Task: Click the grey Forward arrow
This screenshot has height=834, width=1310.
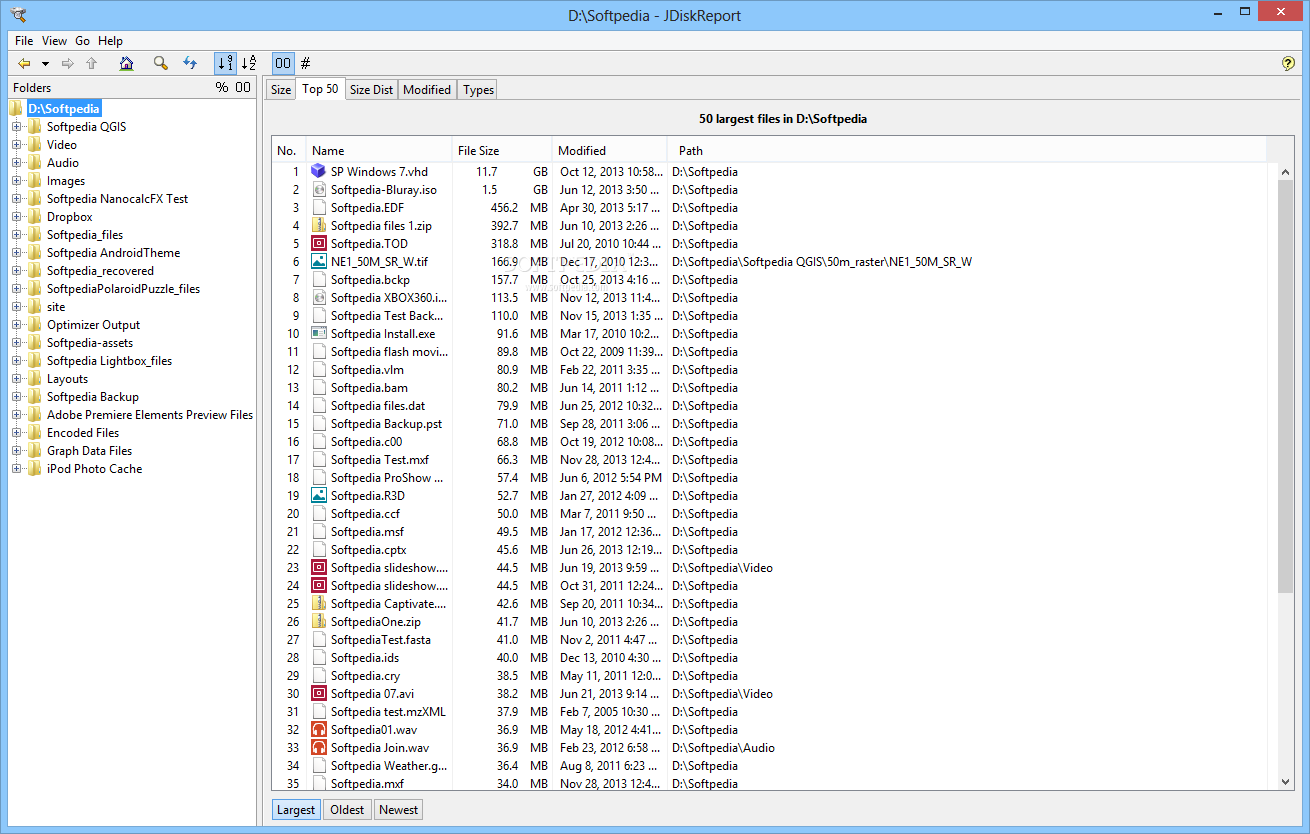Action: pyautogui.click(x=68, y=63)
